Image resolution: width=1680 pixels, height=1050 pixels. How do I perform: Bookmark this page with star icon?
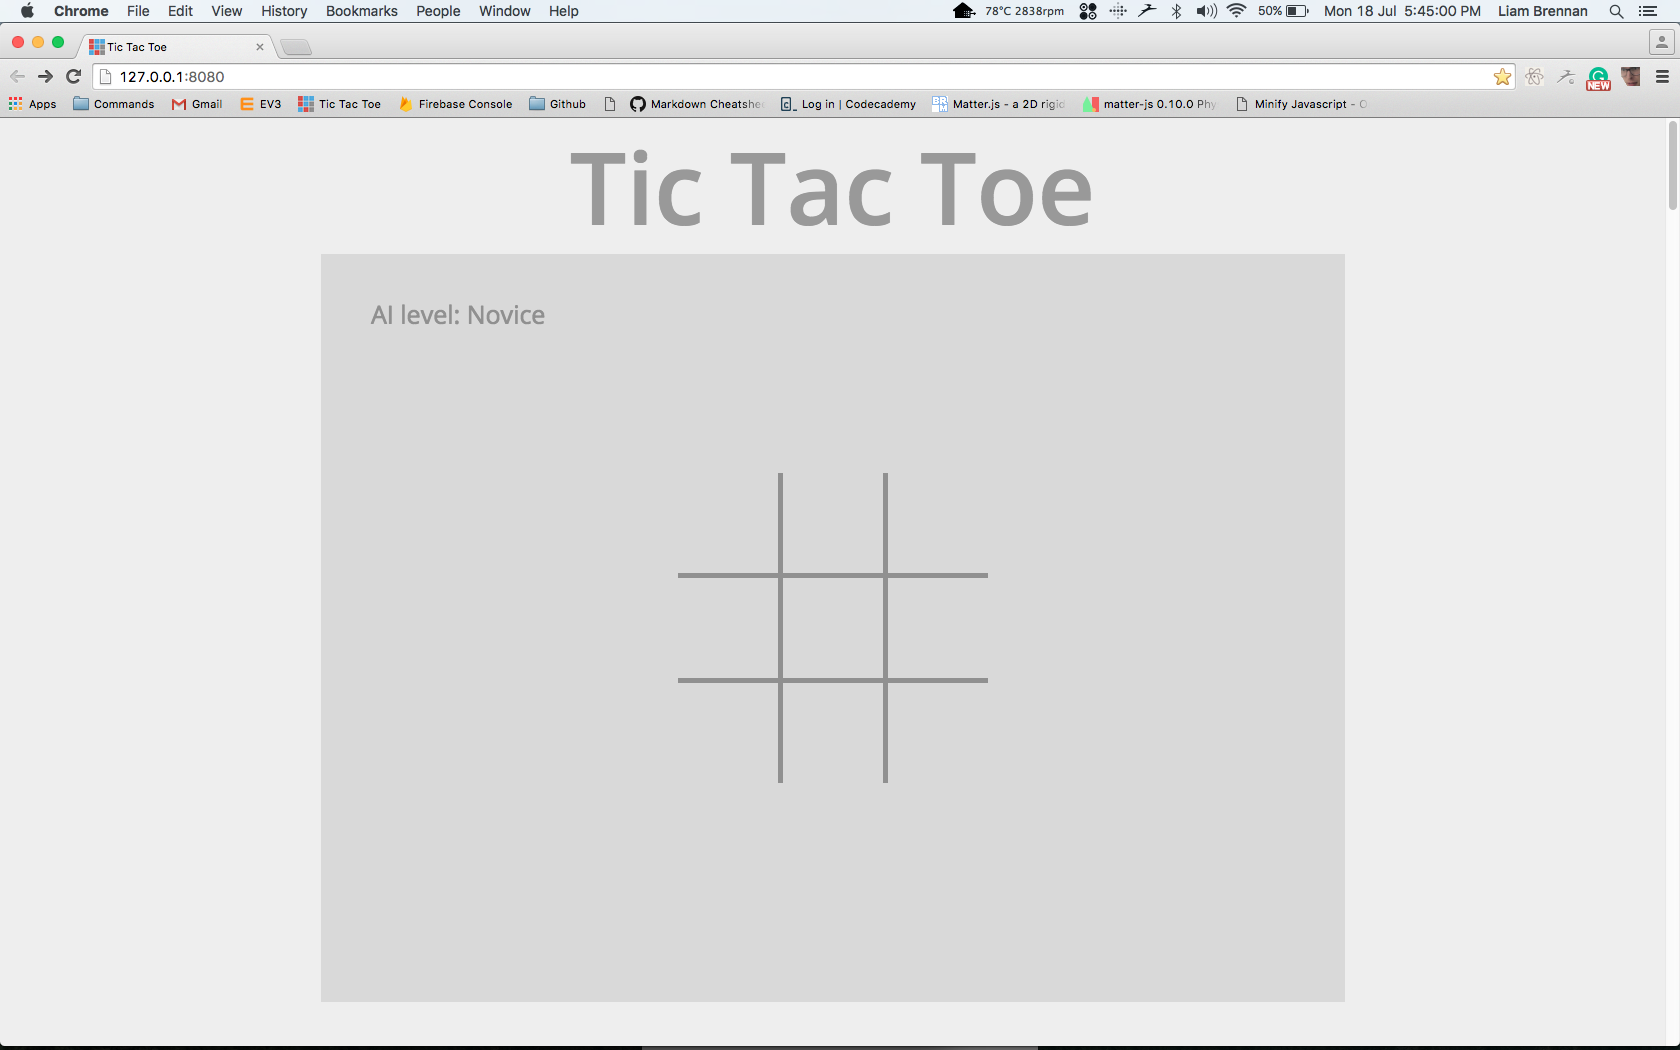tap(1502, 77)
